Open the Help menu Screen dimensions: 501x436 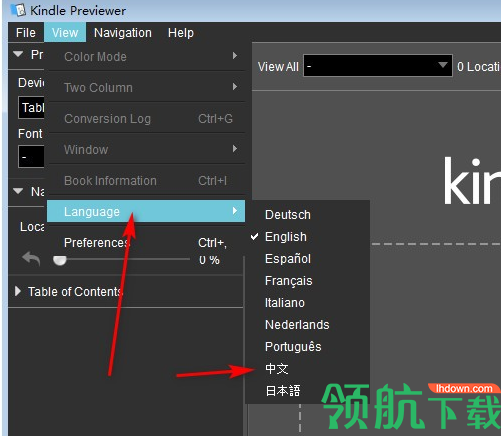(181, 33)
